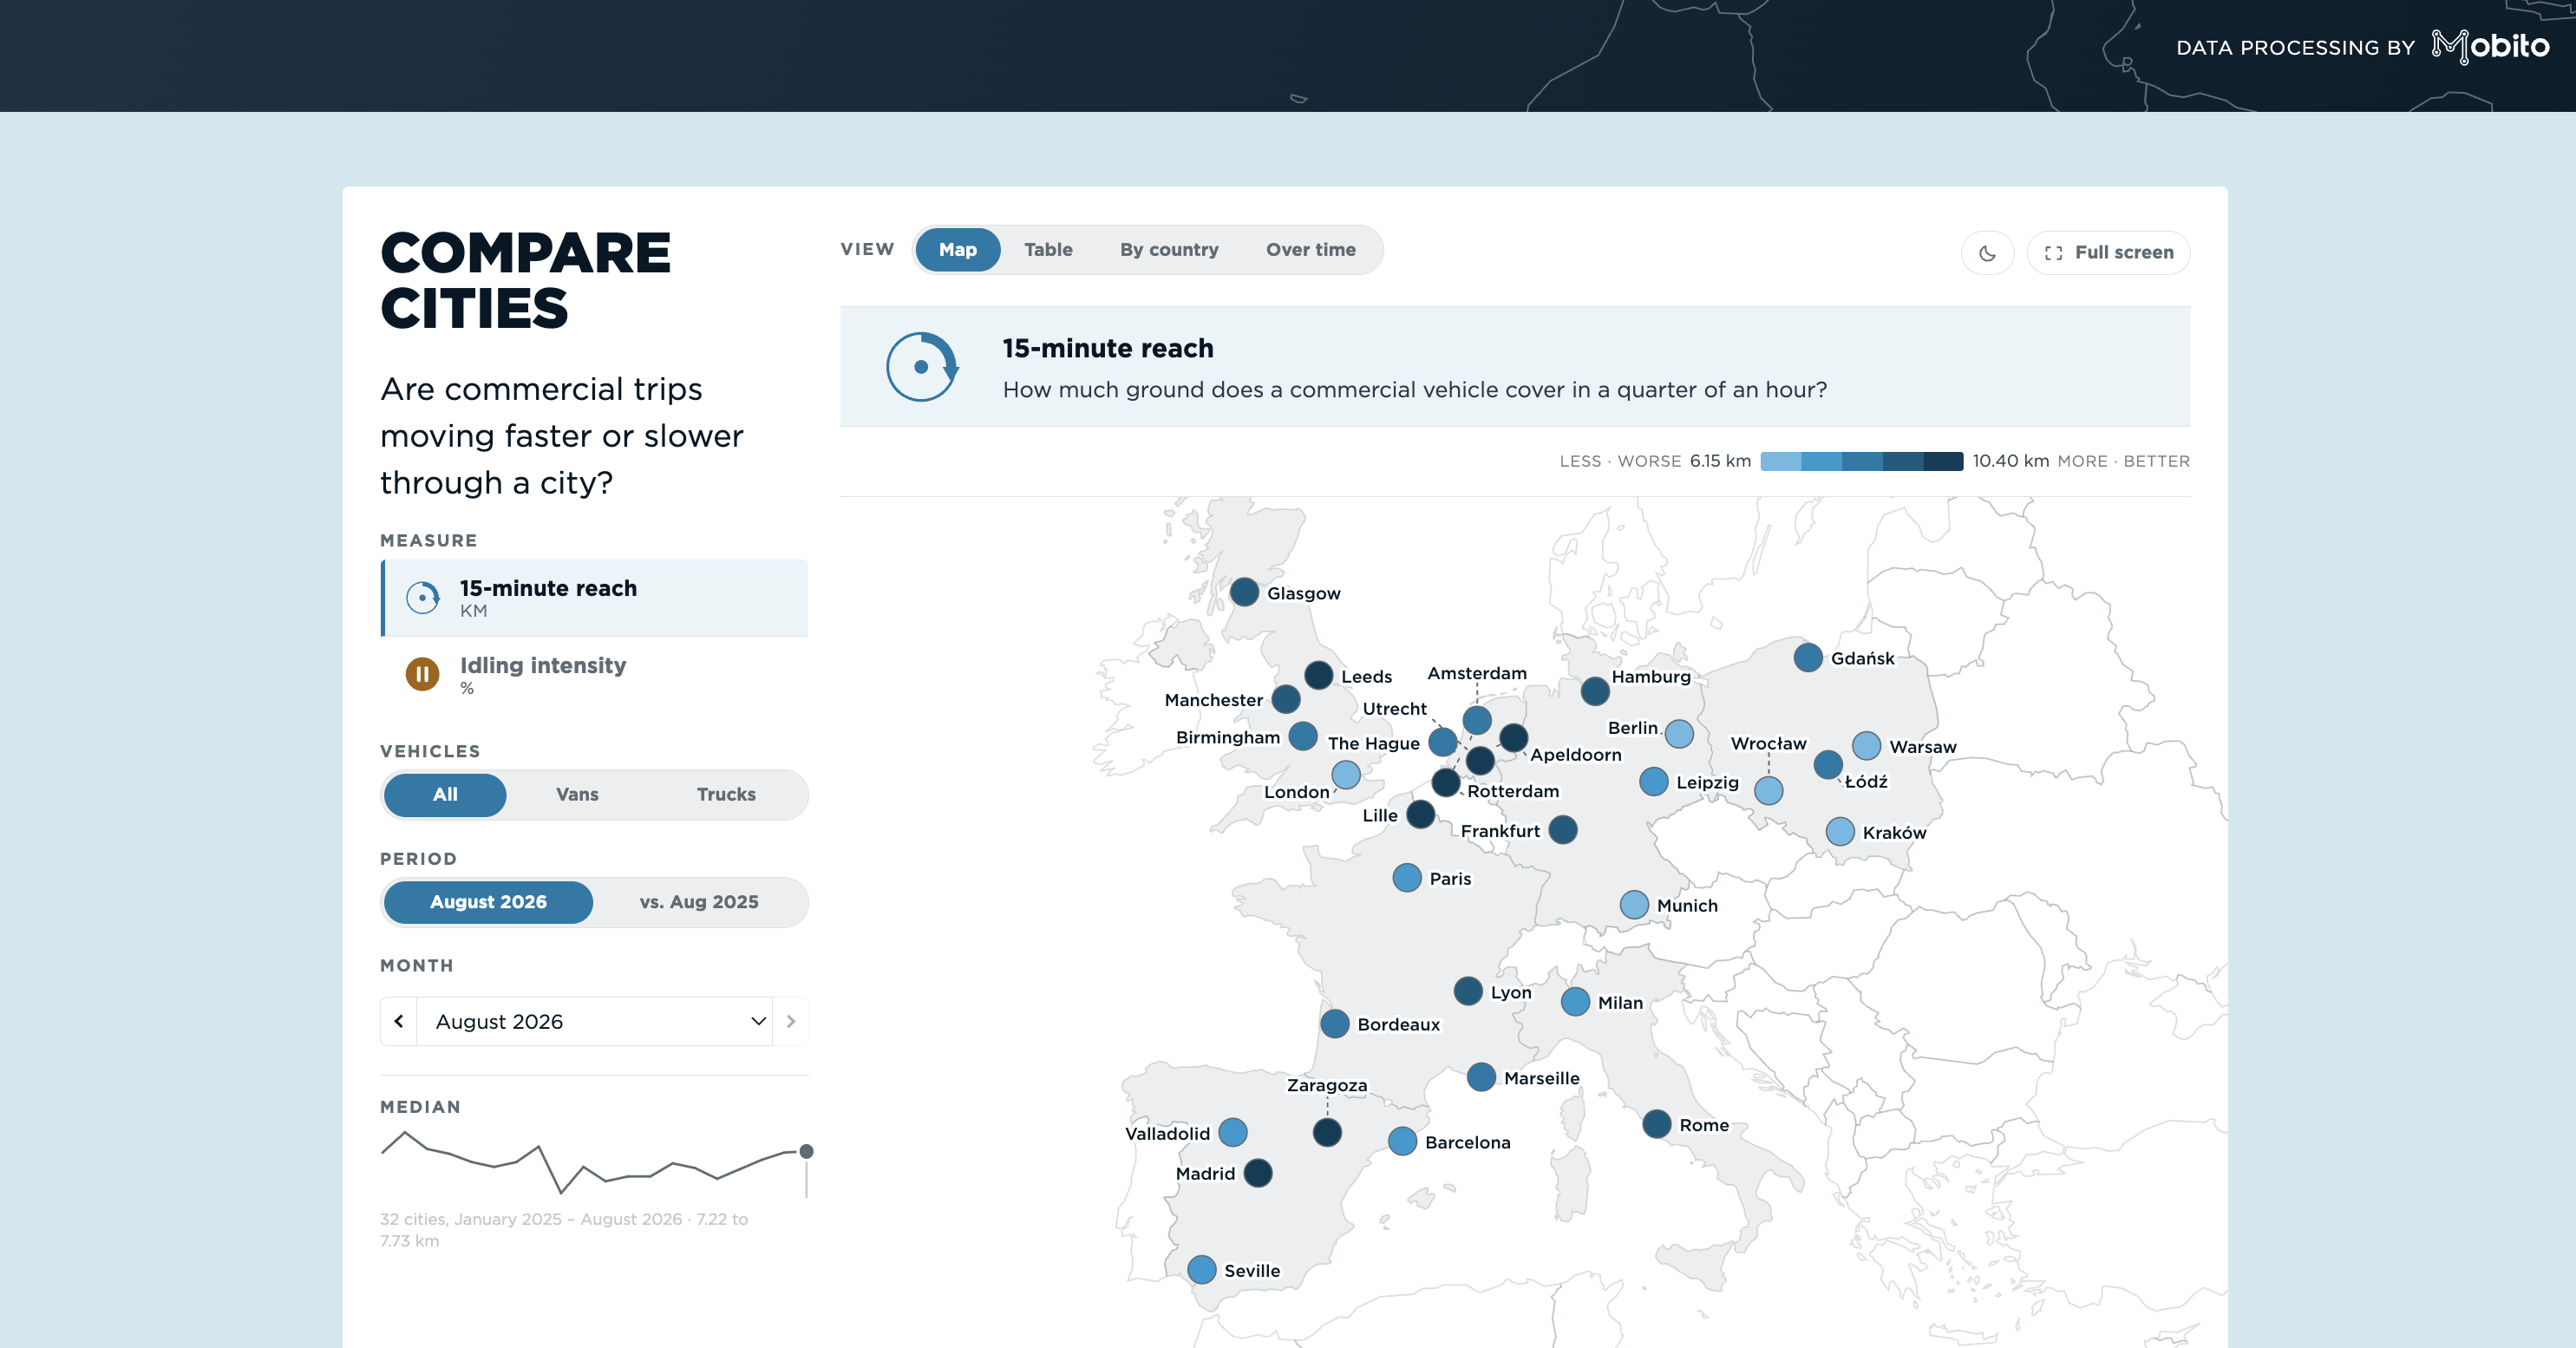This screenshot has width=2576, height=1348.
Task: Select the Milan city marker
Action: click(x=1575, y=1002)
